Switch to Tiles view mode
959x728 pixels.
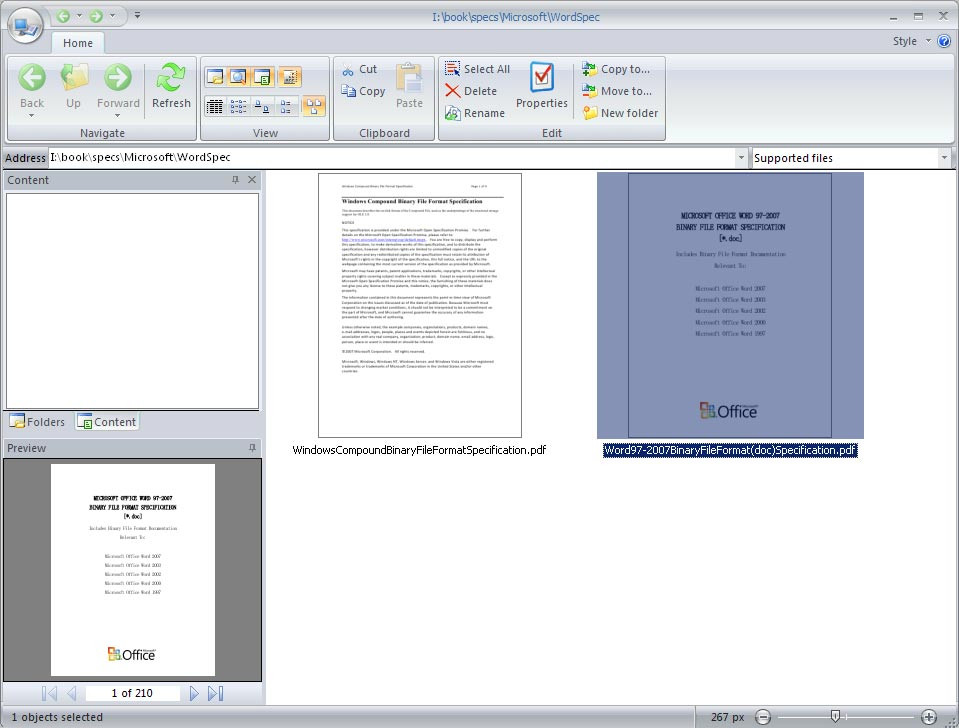point(286,106)
